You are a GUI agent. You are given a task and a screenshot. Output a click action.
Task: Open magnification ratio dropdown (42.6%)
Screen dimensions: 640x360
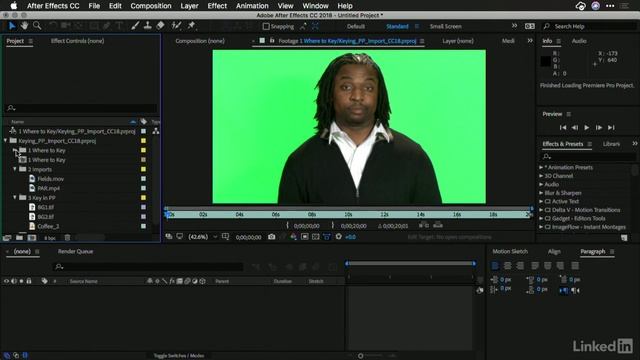(203, 237)
